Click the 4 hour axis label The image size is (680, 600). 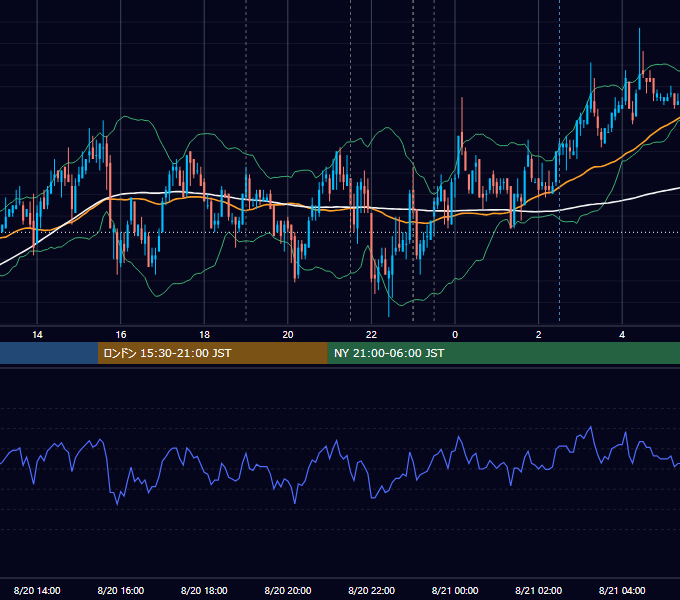tap(622, 335)
